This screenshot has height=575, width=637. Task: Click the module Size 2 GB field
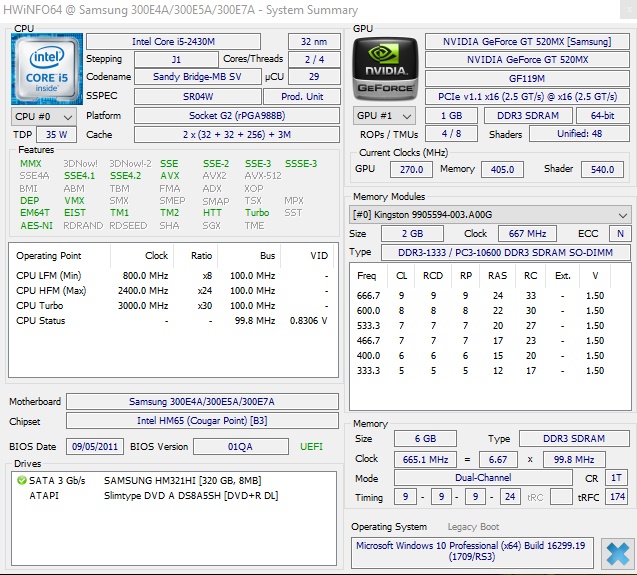[412, 234]
